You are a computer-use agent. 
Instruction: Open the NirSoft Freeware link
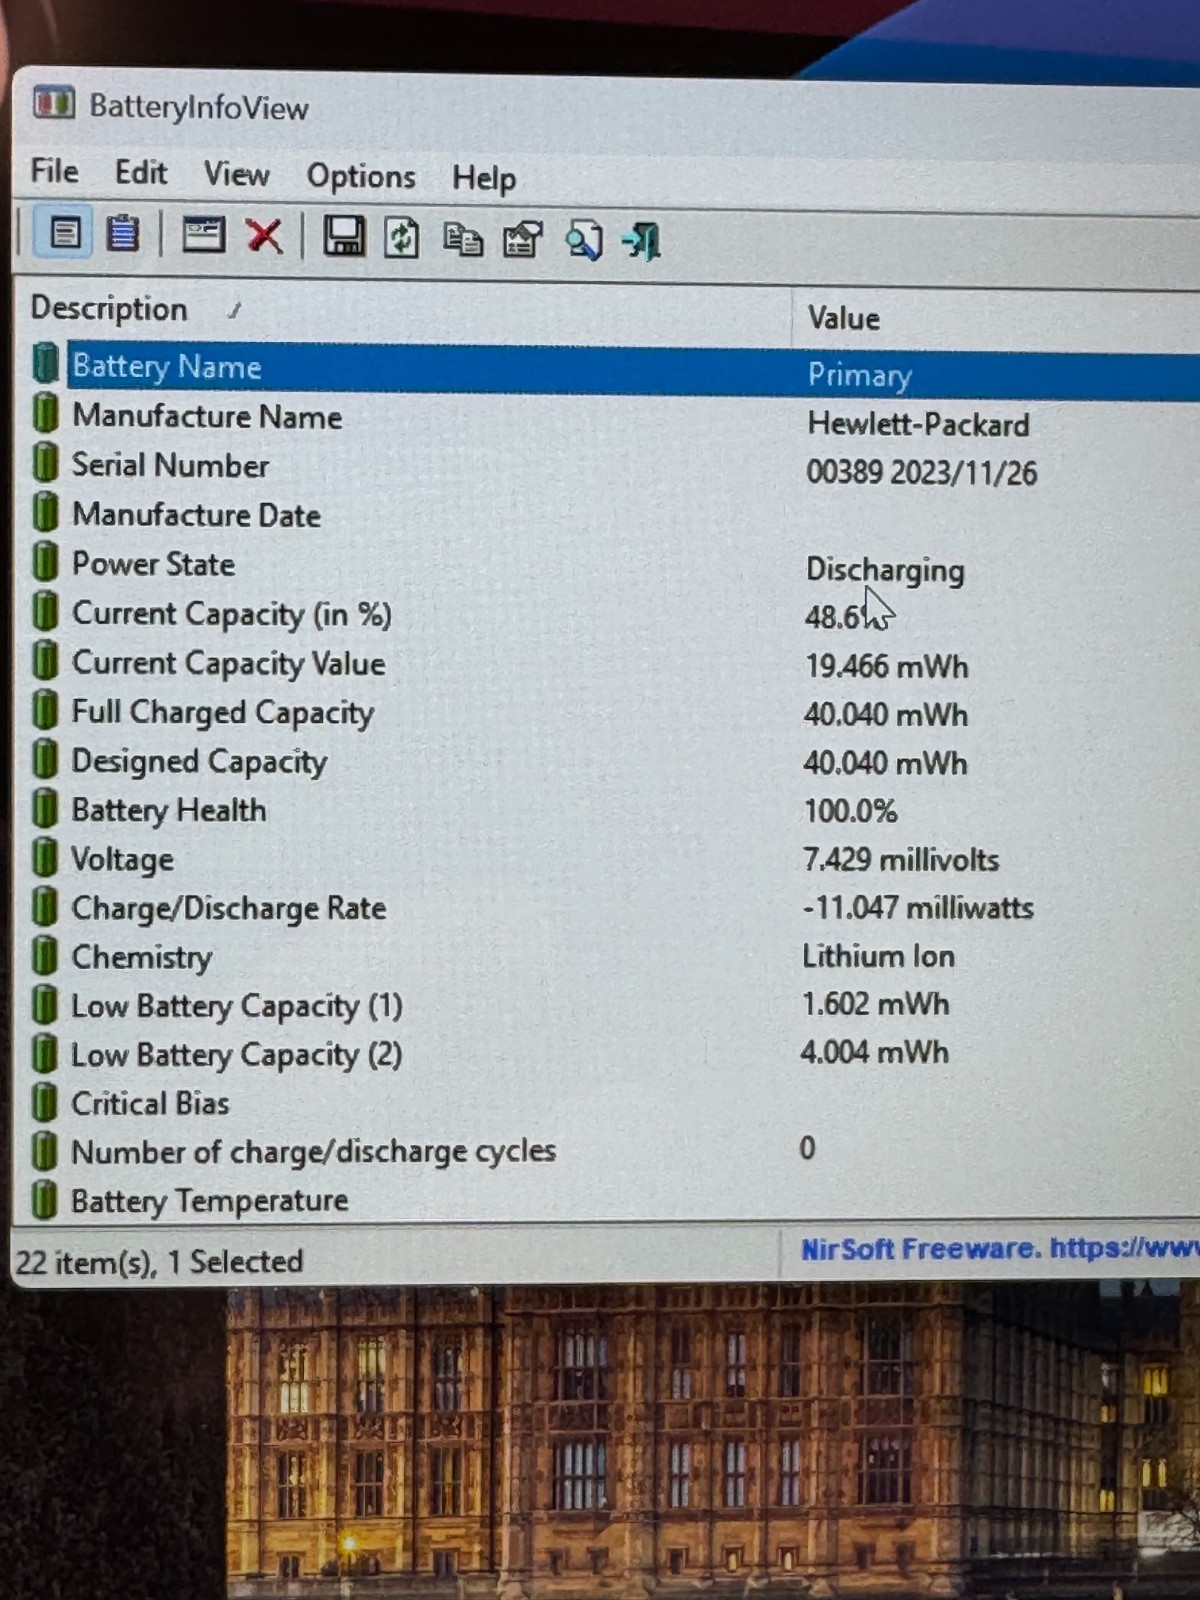(999, 1248)
